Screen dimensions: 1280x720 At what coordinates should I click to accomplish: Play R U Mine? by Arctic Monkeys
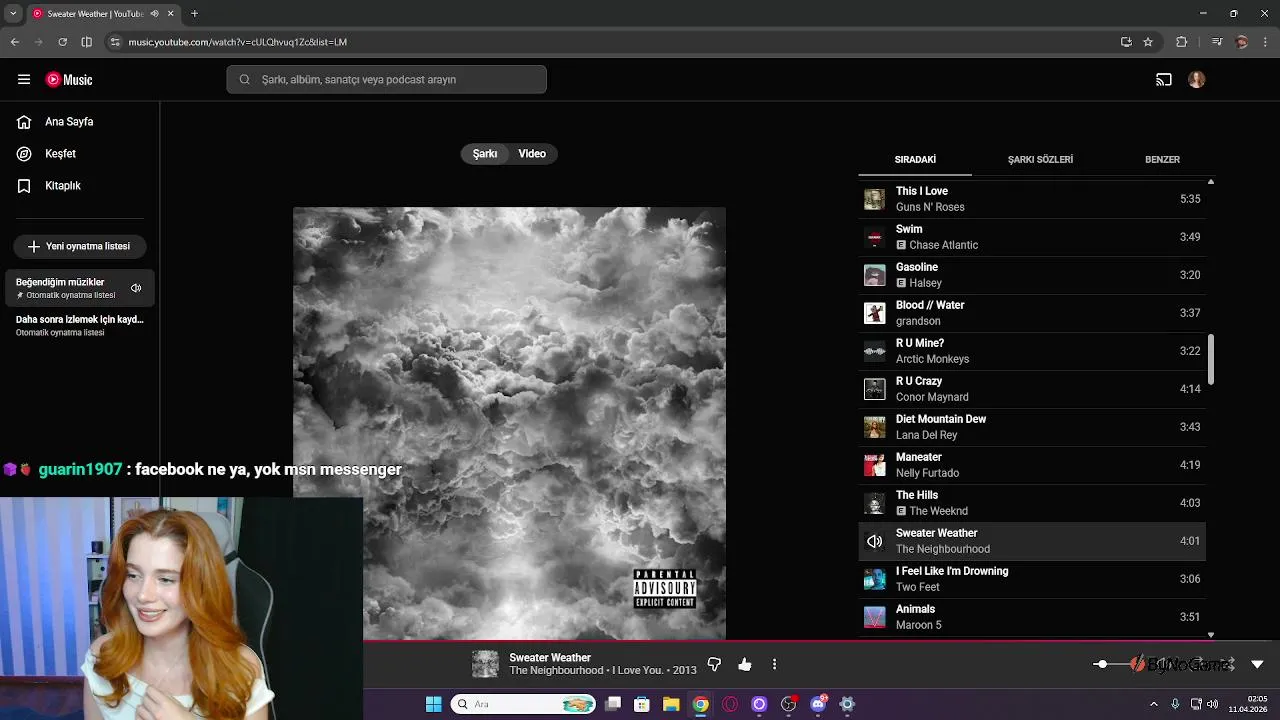point(1032,351)
